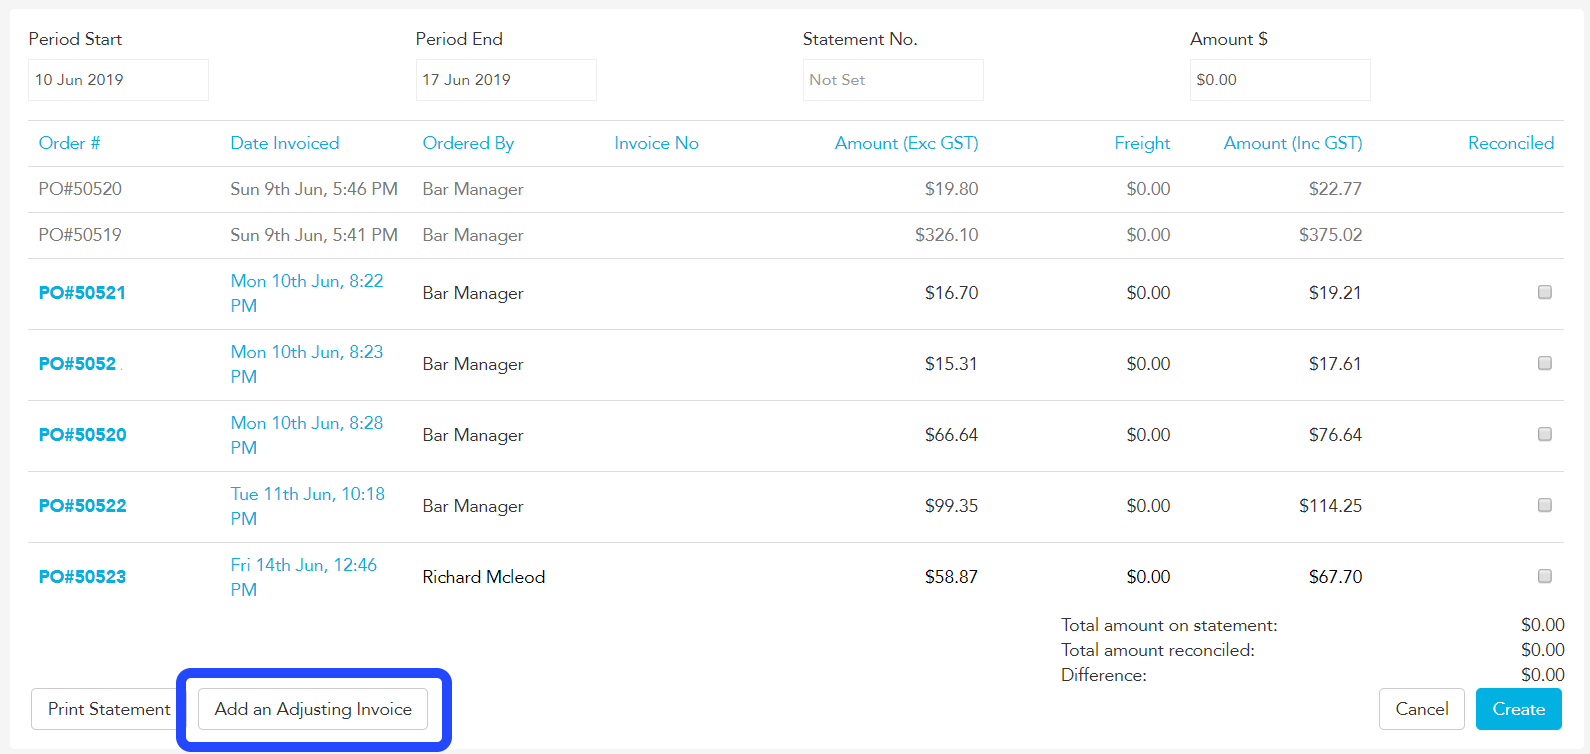Open the Tue 11th Jun, 10:18 PM date link
The height and width of the screenshot is (754, 1590).
(x=307, y=506)
